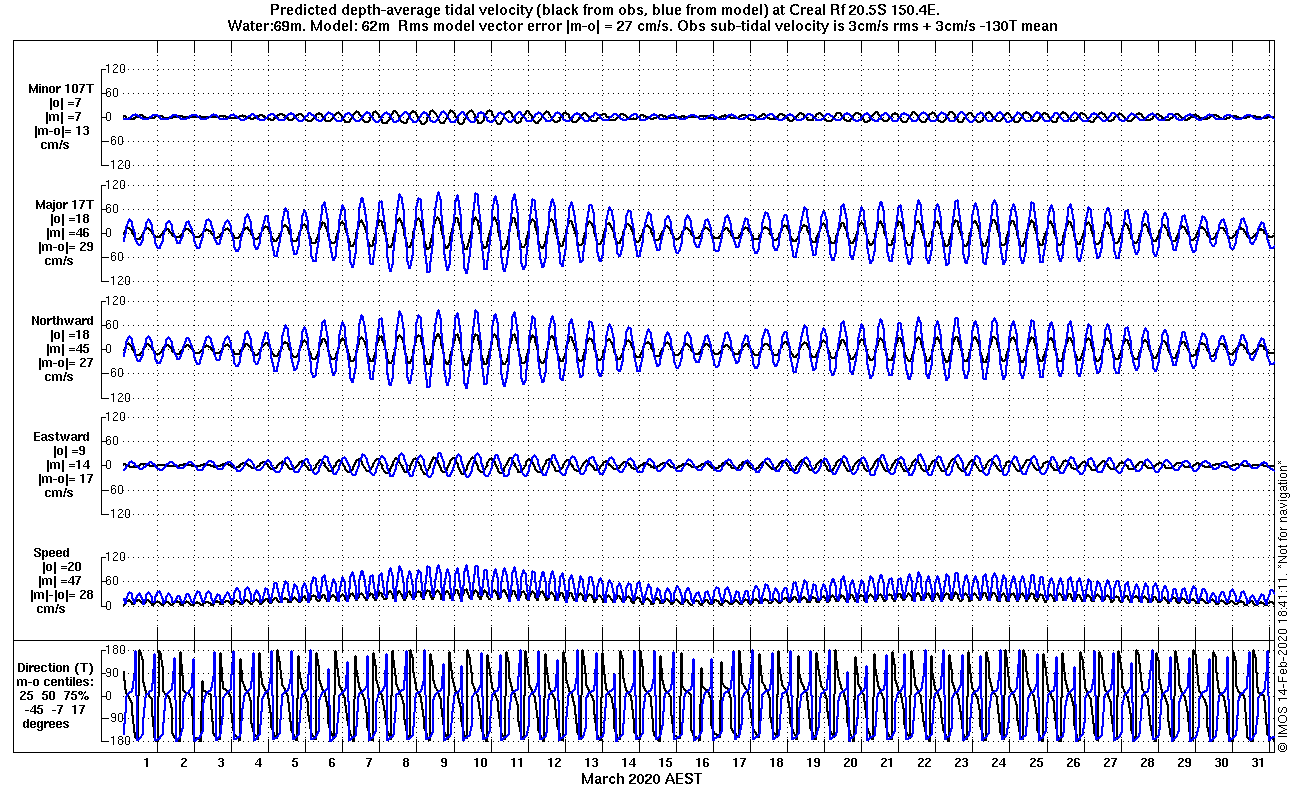Click x-axis day label 26

(x=1071, y=763)
